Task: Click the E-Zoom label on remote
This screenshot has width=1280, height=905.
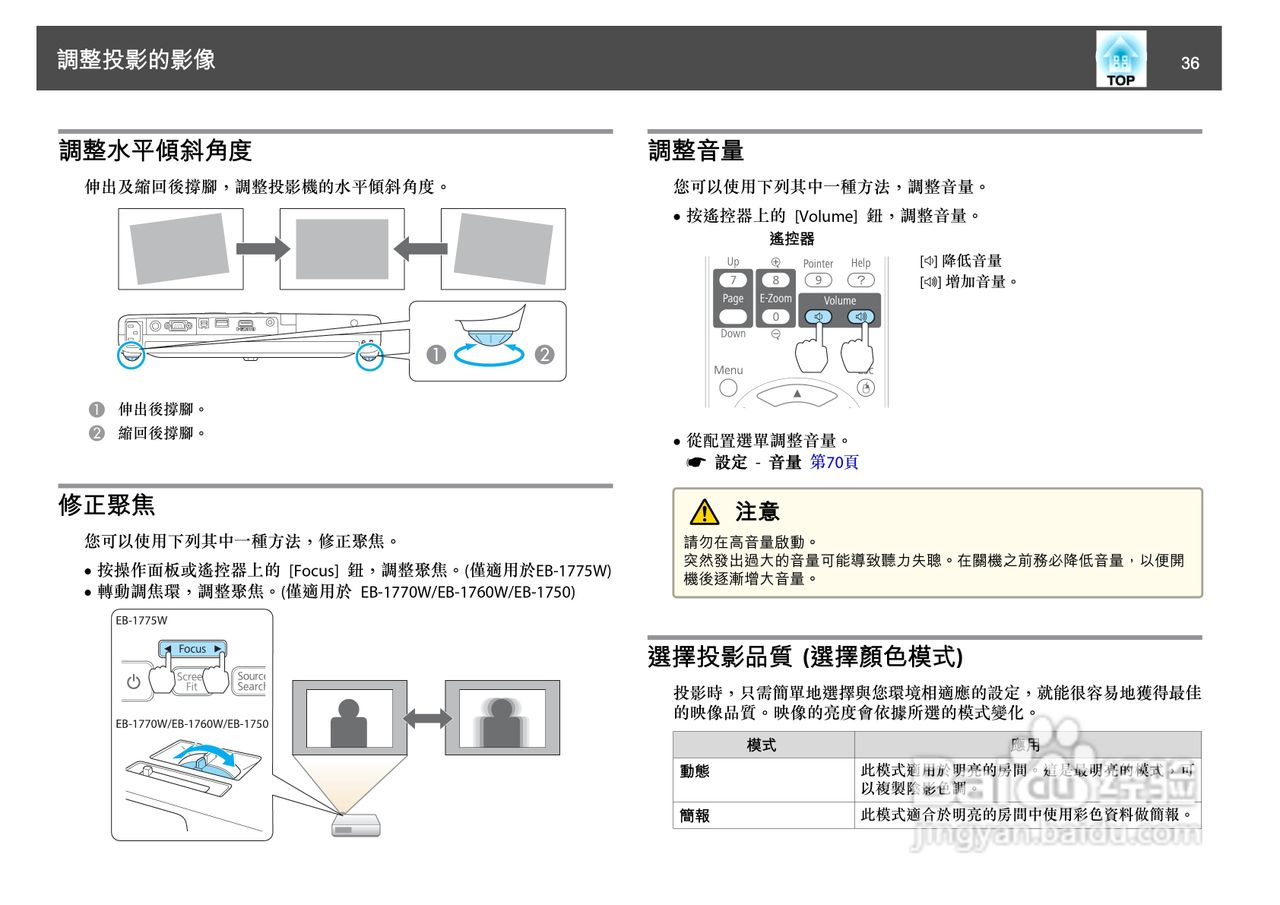Action: pyautogui.click(x=776, y=299)
